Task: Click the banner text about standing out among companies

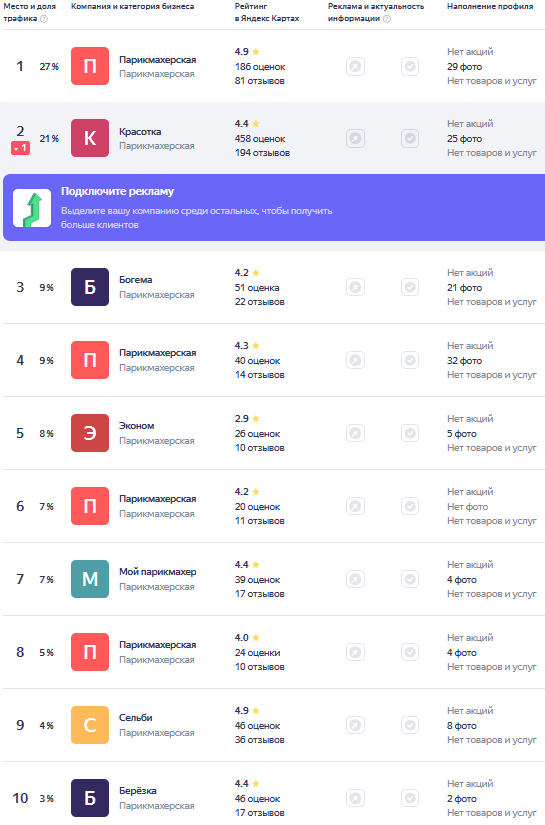Action: (x=197, y=218)
